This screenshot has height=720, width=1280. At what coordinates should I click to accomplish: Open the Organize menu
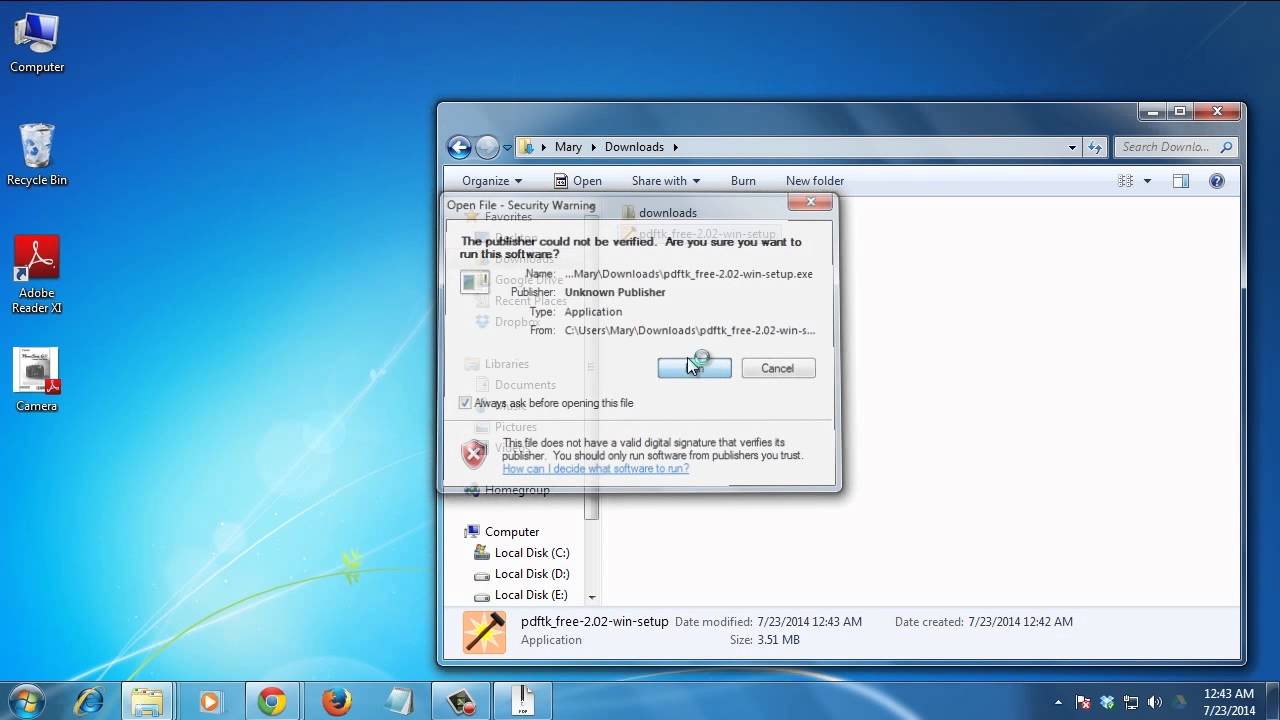coord(492,181)
